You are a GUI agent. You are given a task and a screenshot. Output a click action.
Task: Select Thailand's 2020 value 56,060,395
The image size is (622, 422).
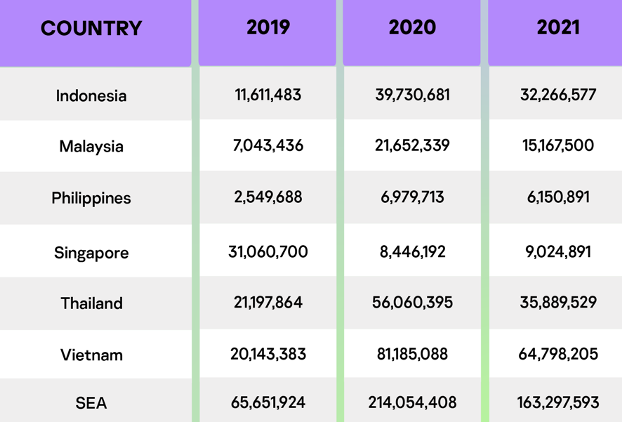[x=412, y=303]
